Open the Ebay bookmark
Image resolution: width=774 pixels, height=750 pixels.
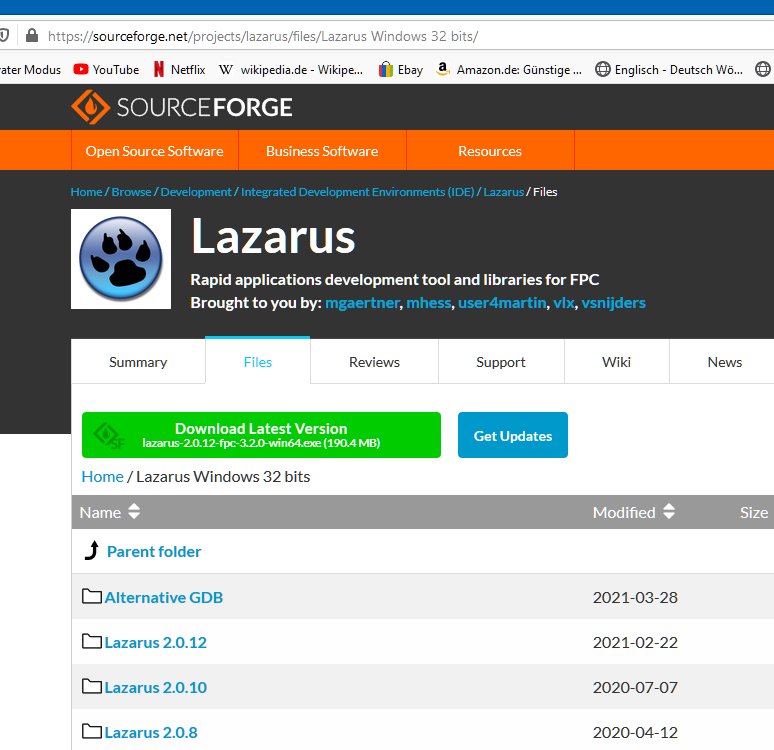point(401,70)
